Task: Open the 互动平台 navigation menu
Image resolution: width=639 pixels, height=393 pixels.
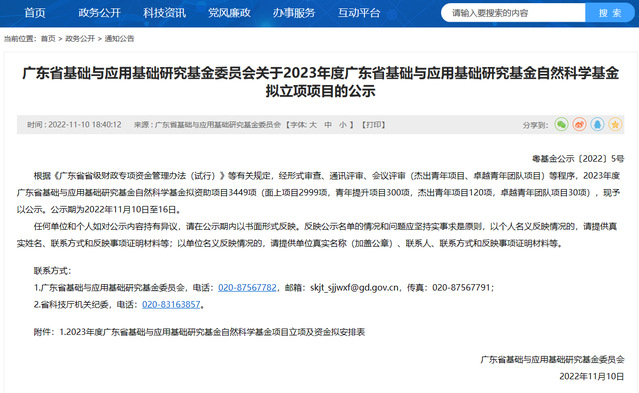Action: (x=359, y=13)
